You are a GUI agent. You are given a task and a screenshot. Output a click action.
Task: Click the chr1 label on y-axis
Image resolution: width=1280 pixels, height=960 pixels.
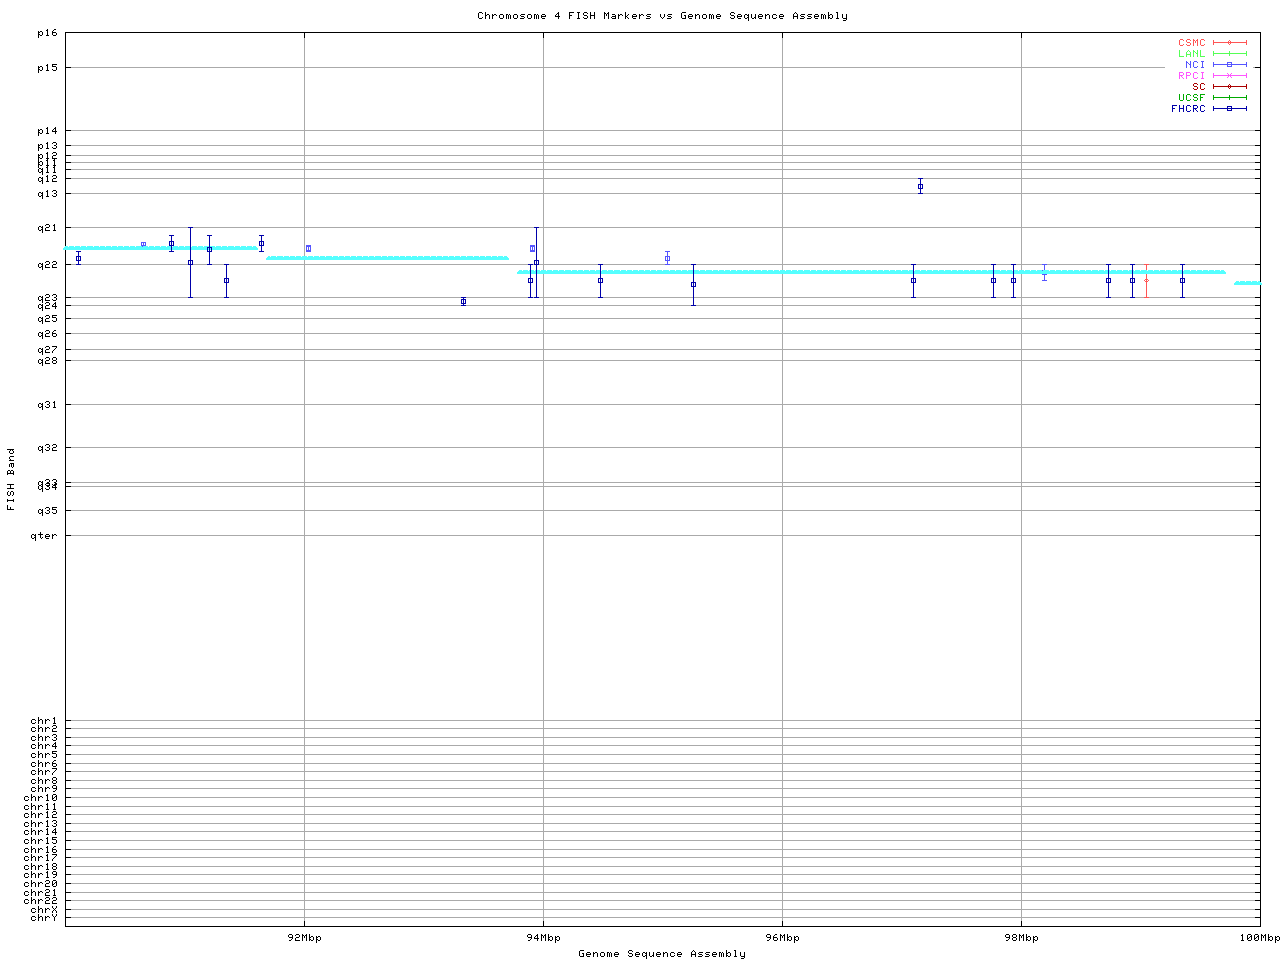click(x=44, y=721)
